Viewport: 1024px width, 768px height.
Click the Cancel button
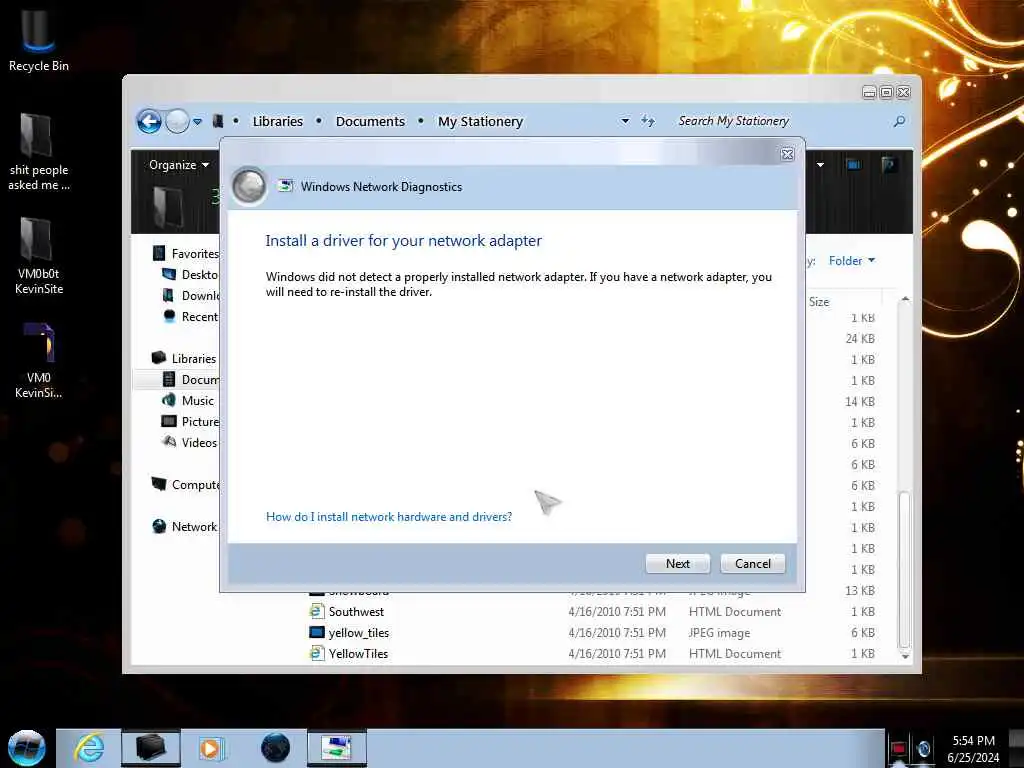pos(753,564)
